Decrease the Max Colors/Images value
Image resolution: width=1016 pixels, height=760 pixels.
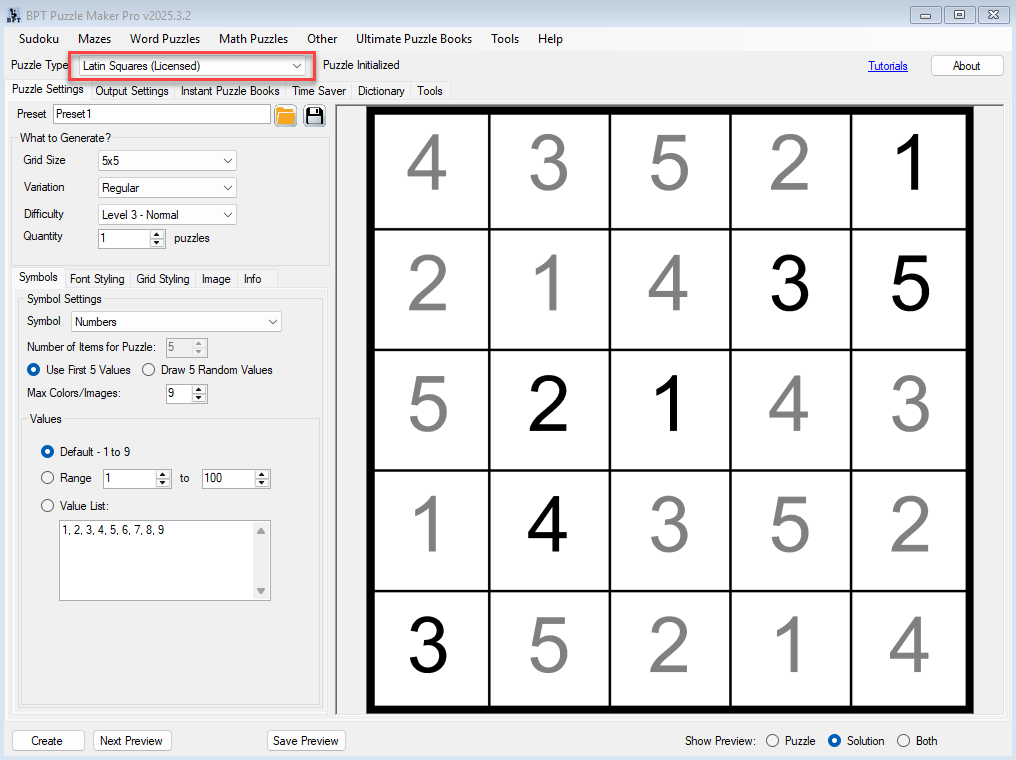click(x=199, y=398)
